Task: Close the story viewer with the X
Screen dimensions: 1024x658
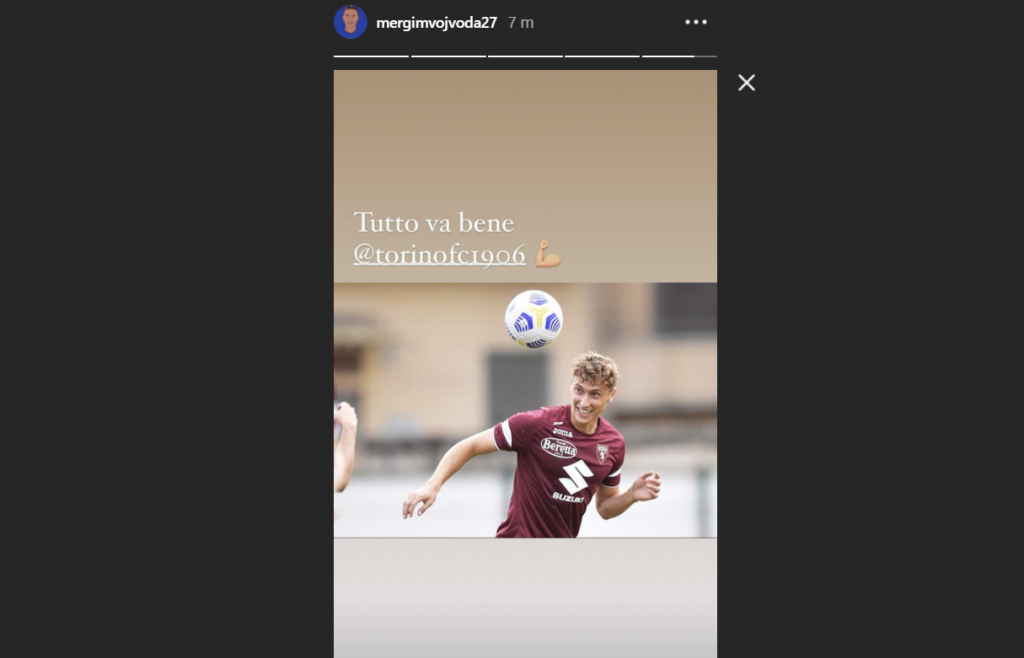Action: point(746,83)
